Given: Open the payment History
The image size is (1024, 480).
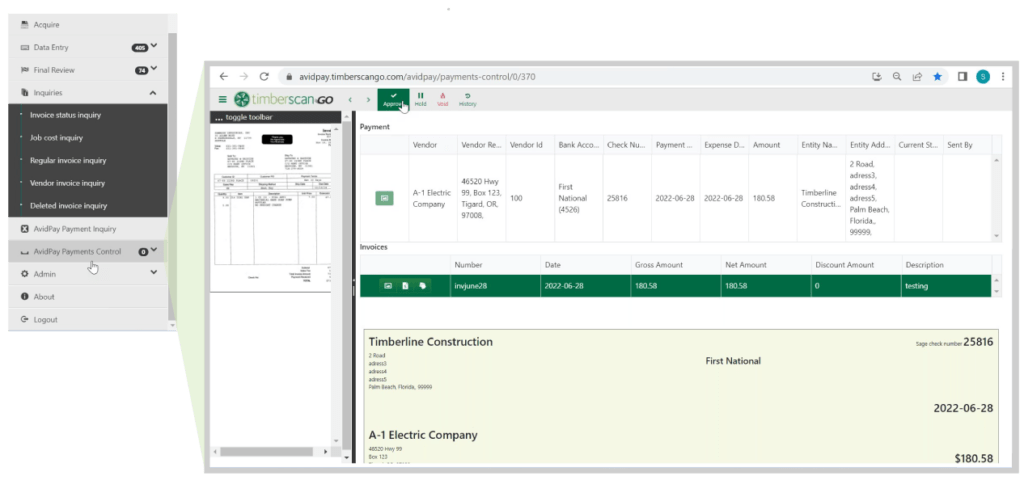Looking at the screenshot, I should coord(468,99).
